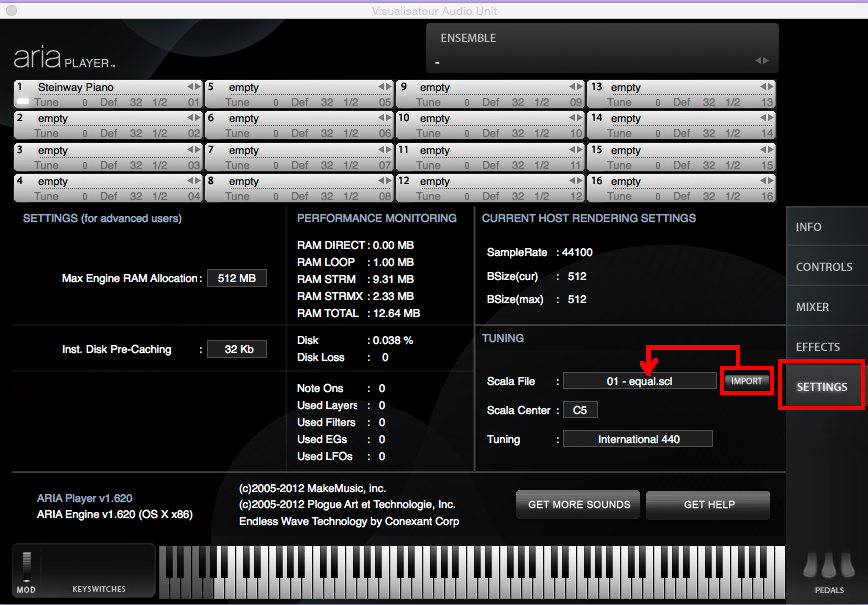Open the Scala File equal.scl selector
Image resolution: width=868 pixels, height=605 pixels.
point(639,381)
